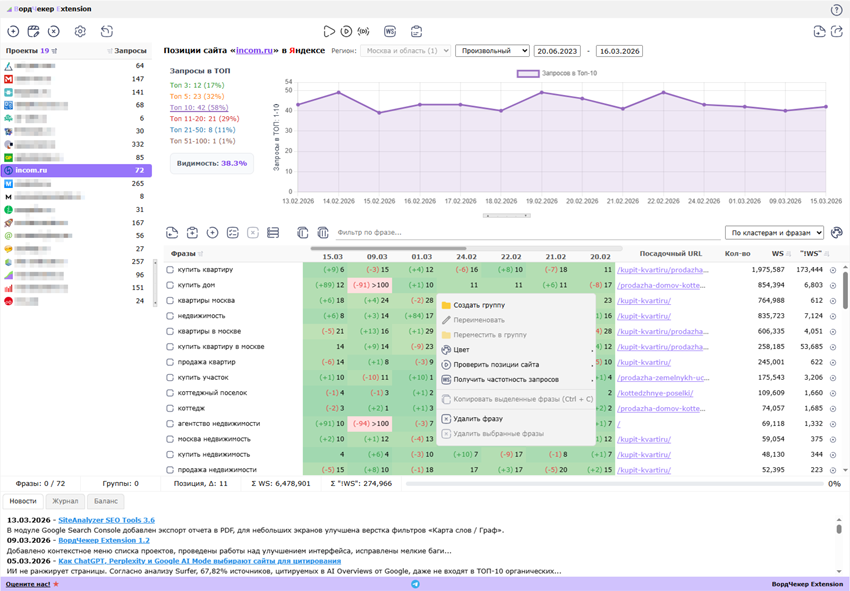Choose 'Создать группу' in context menu
850x591 pixels.
(479, 305)
